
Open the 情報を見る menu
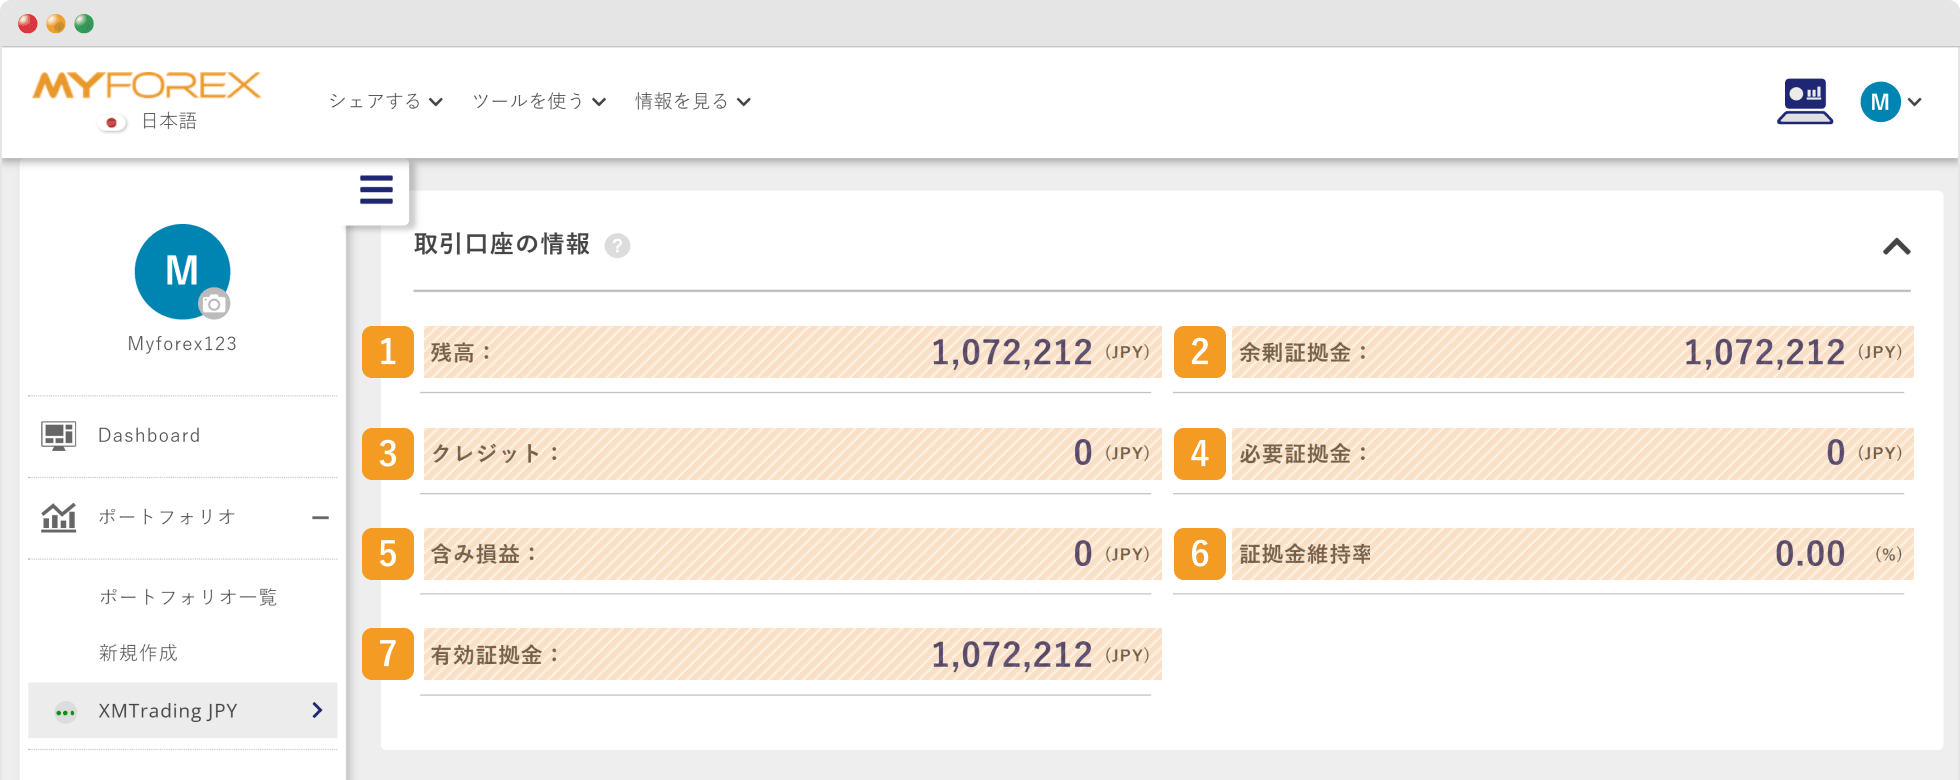click(x=693, y=101)
